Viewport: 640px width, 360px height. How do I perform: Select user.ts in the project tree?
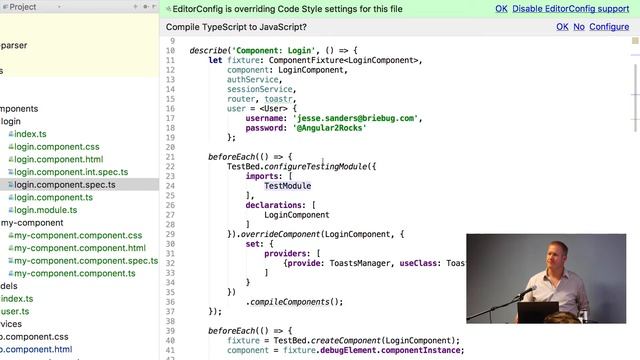pos(15,311)
